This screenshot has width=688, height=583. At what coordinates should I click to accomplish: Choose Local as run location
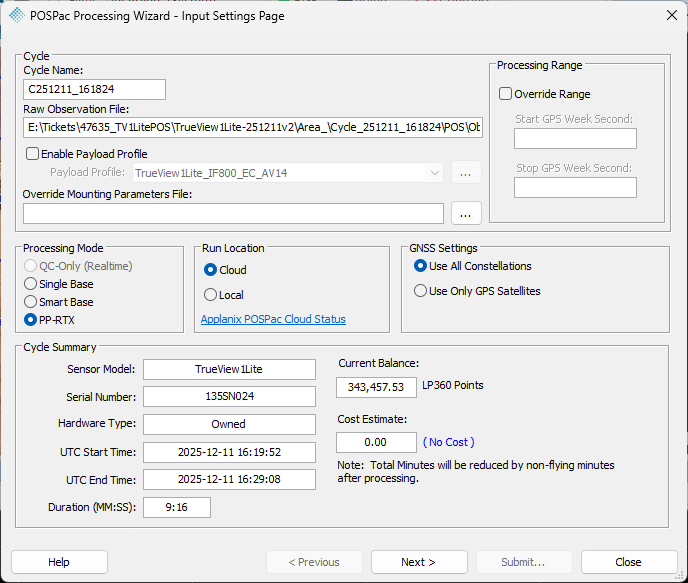(210, 295)
